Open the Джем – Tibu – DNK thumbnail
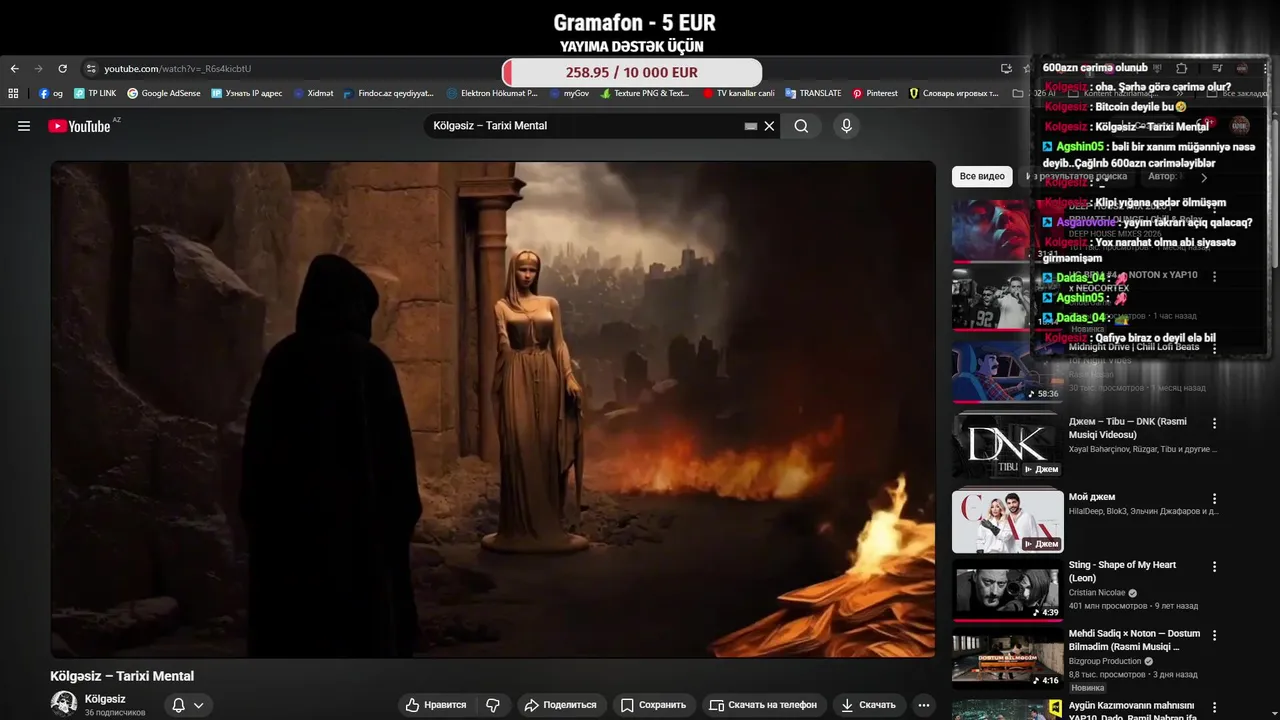The image size is (1280, 720). [x=1007, y=446]
